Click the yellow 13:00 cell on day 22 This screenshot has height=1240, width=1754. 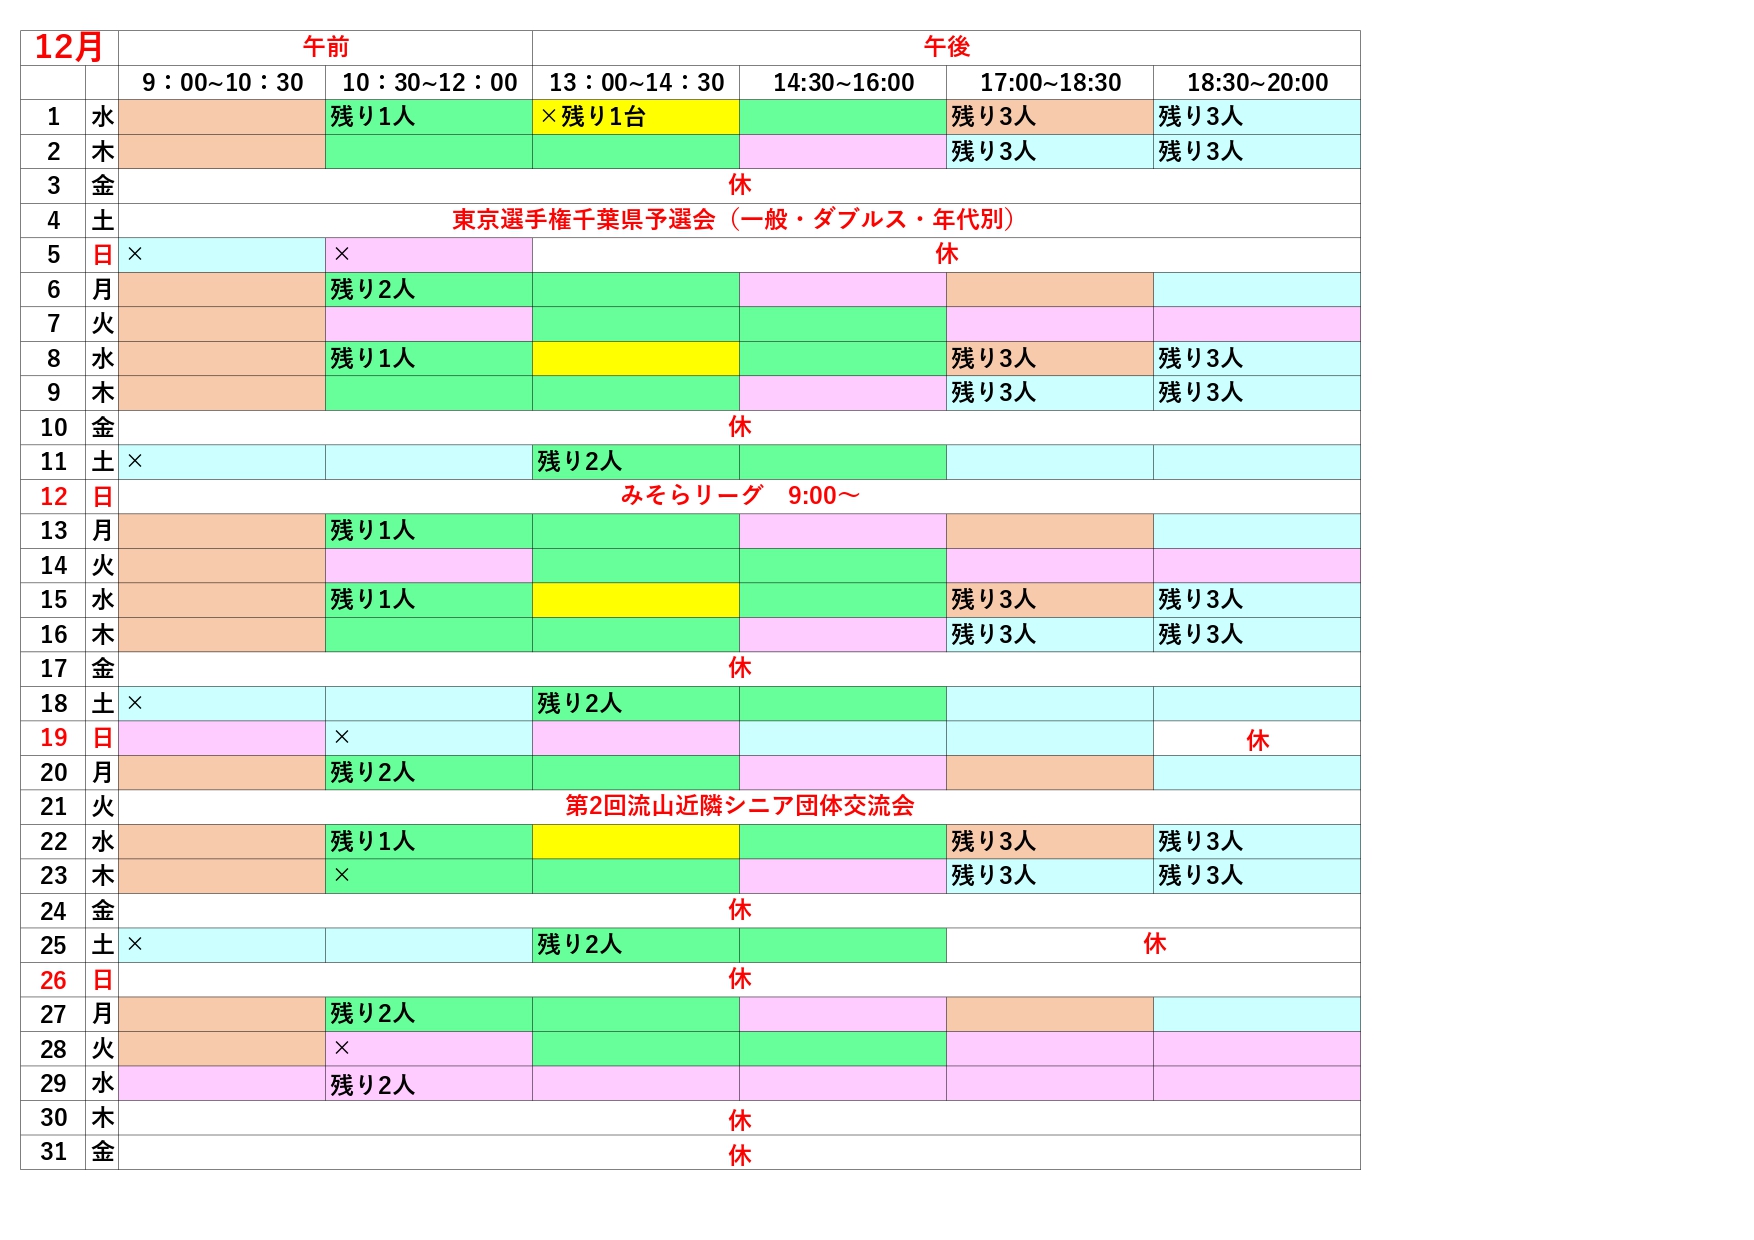coord(636,841)
